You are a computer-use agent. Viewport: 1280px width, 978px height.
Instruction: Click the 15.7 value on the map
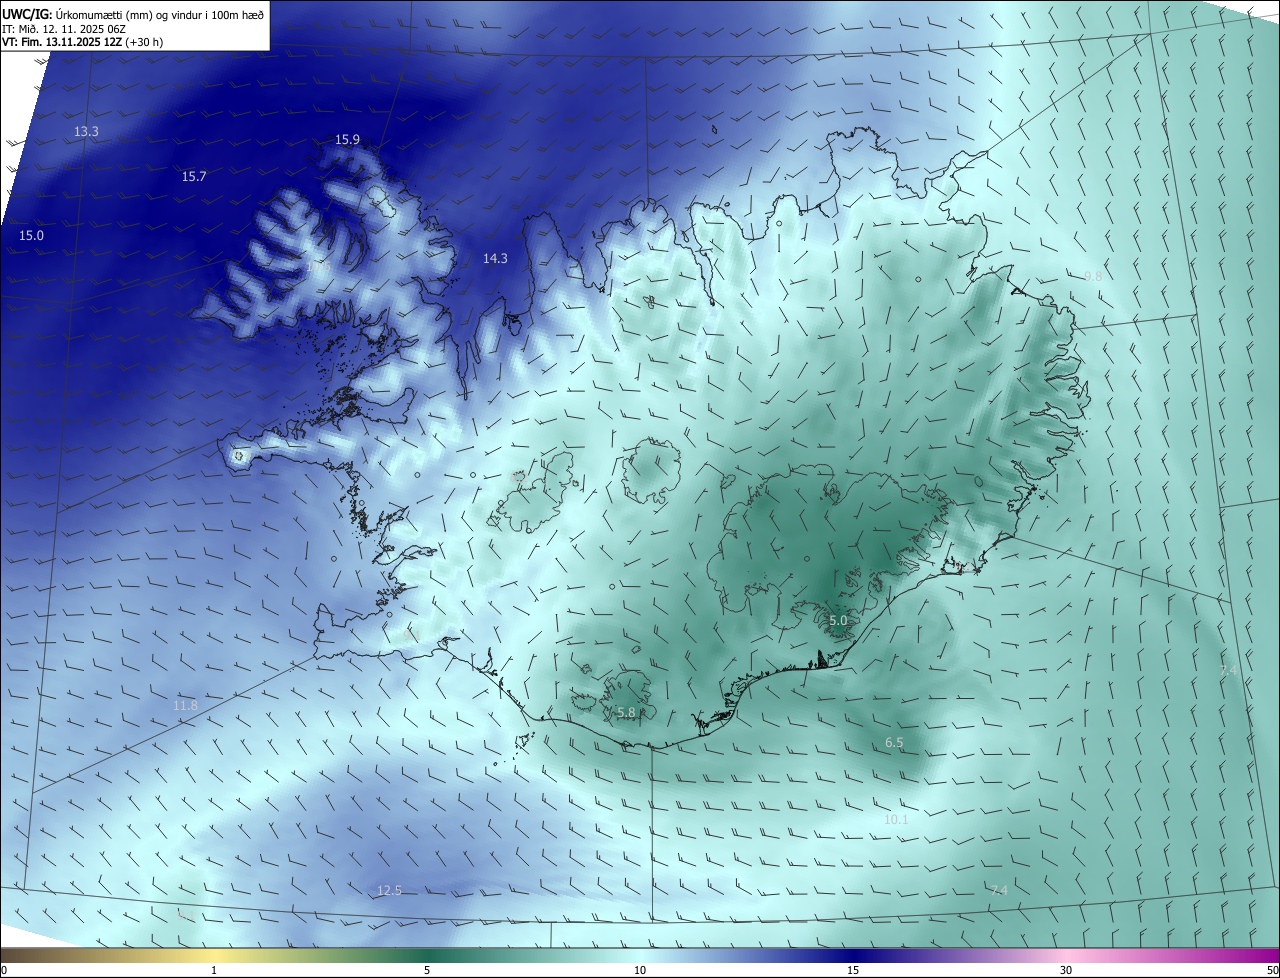point(194,177)
